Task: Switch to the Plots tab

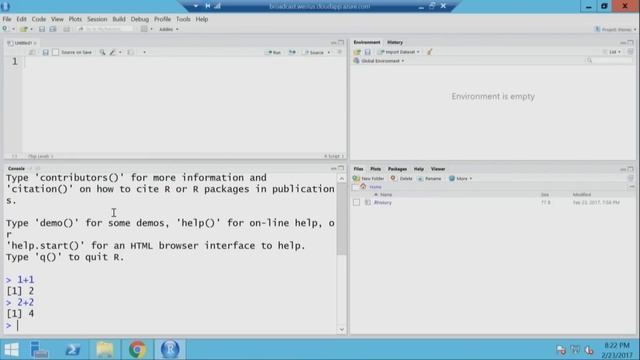Action: point(376,169)
